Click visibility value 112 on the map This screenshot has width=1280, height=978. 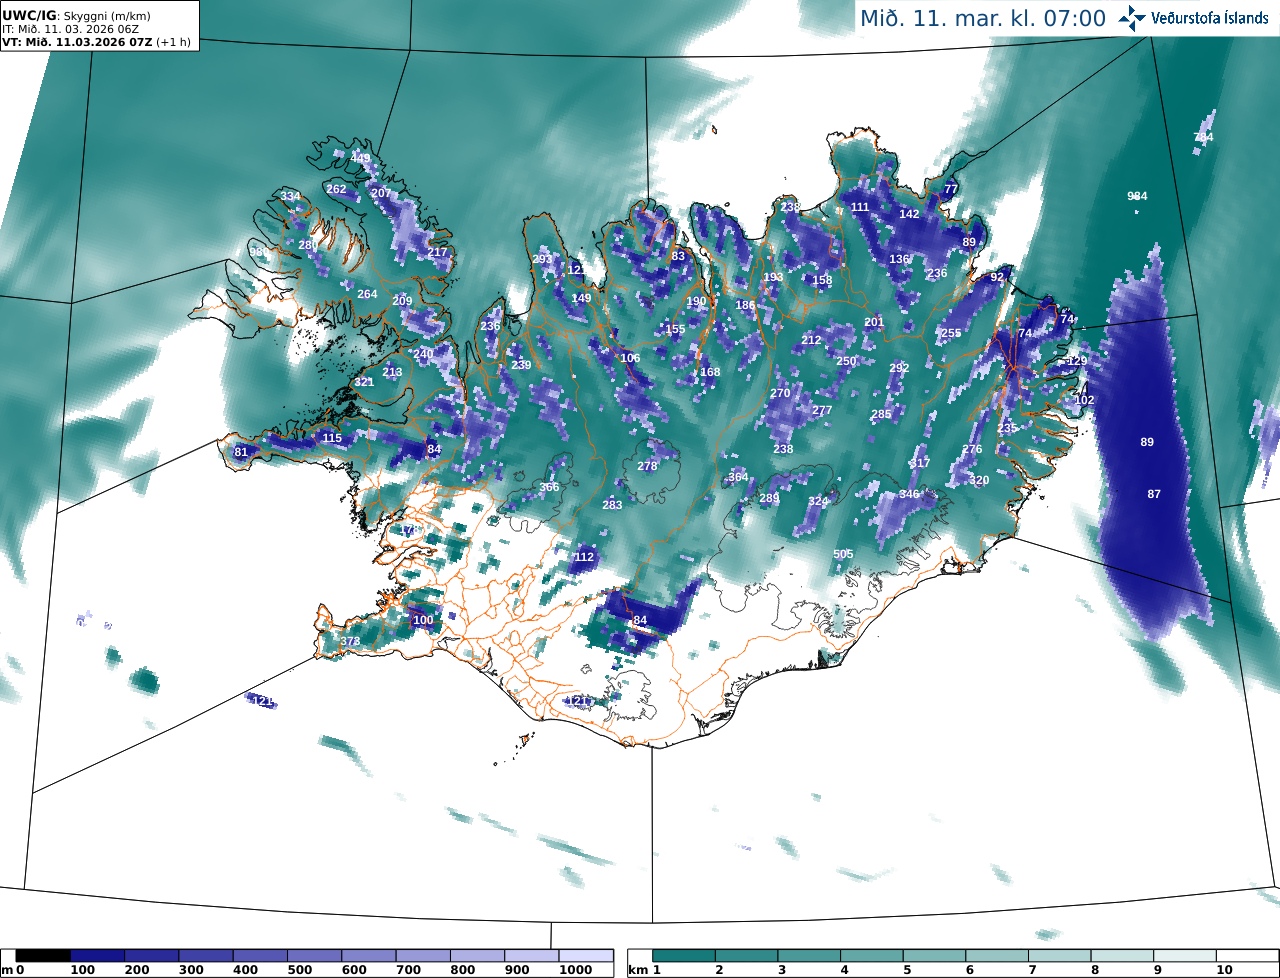click(x=584, y=557)
